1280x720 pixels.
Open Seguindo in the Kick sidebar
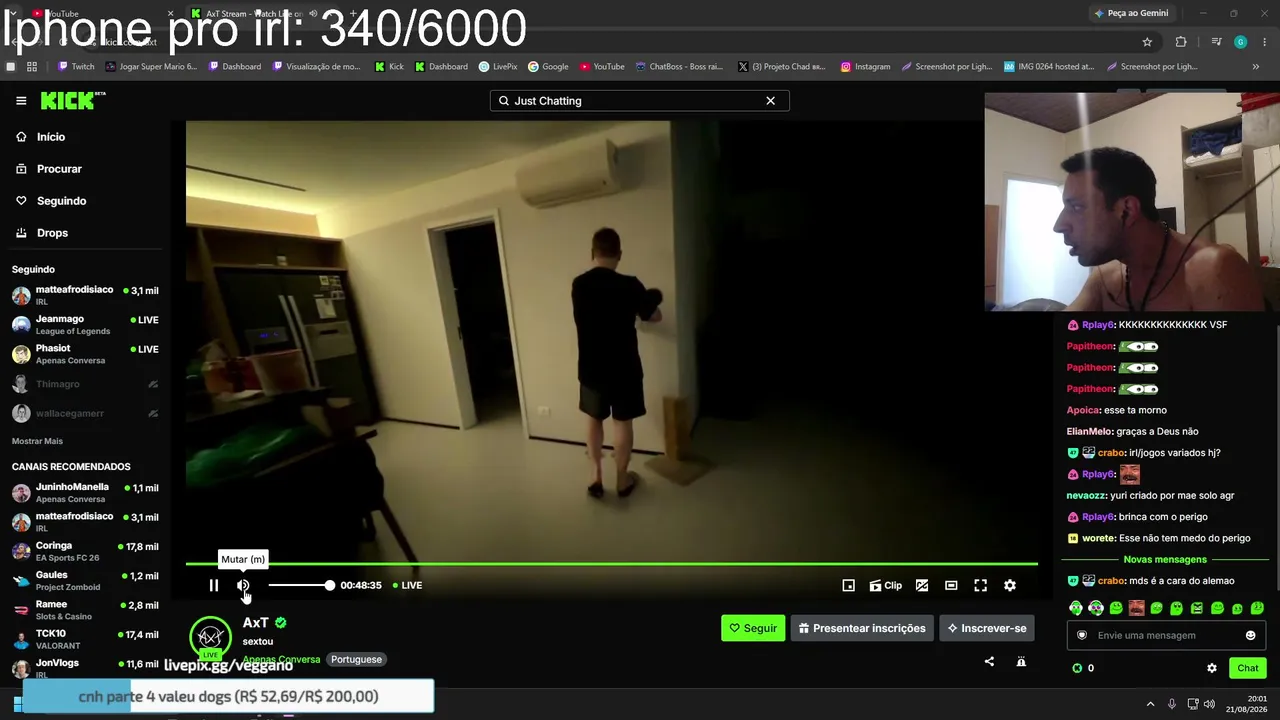coord(61,201)
